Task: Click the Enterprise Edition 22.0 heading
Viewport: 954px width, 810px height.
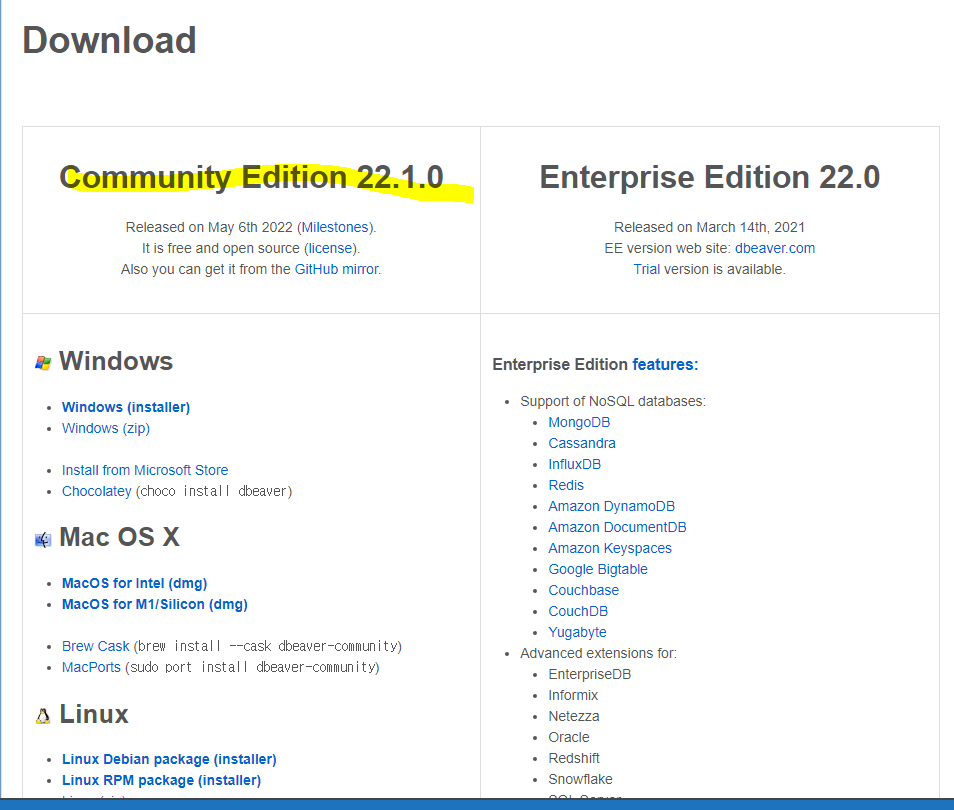Action: coord(709,177)
